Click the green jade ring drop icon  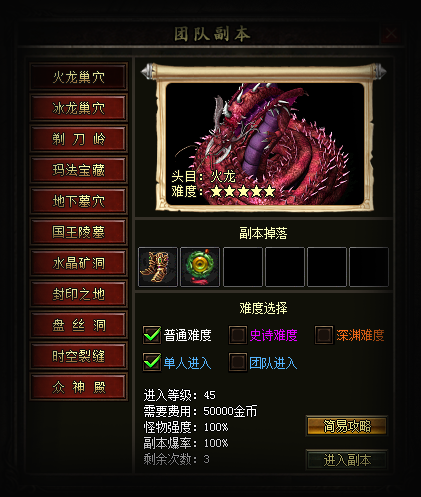pyautogui.click(x=200, y=267)
